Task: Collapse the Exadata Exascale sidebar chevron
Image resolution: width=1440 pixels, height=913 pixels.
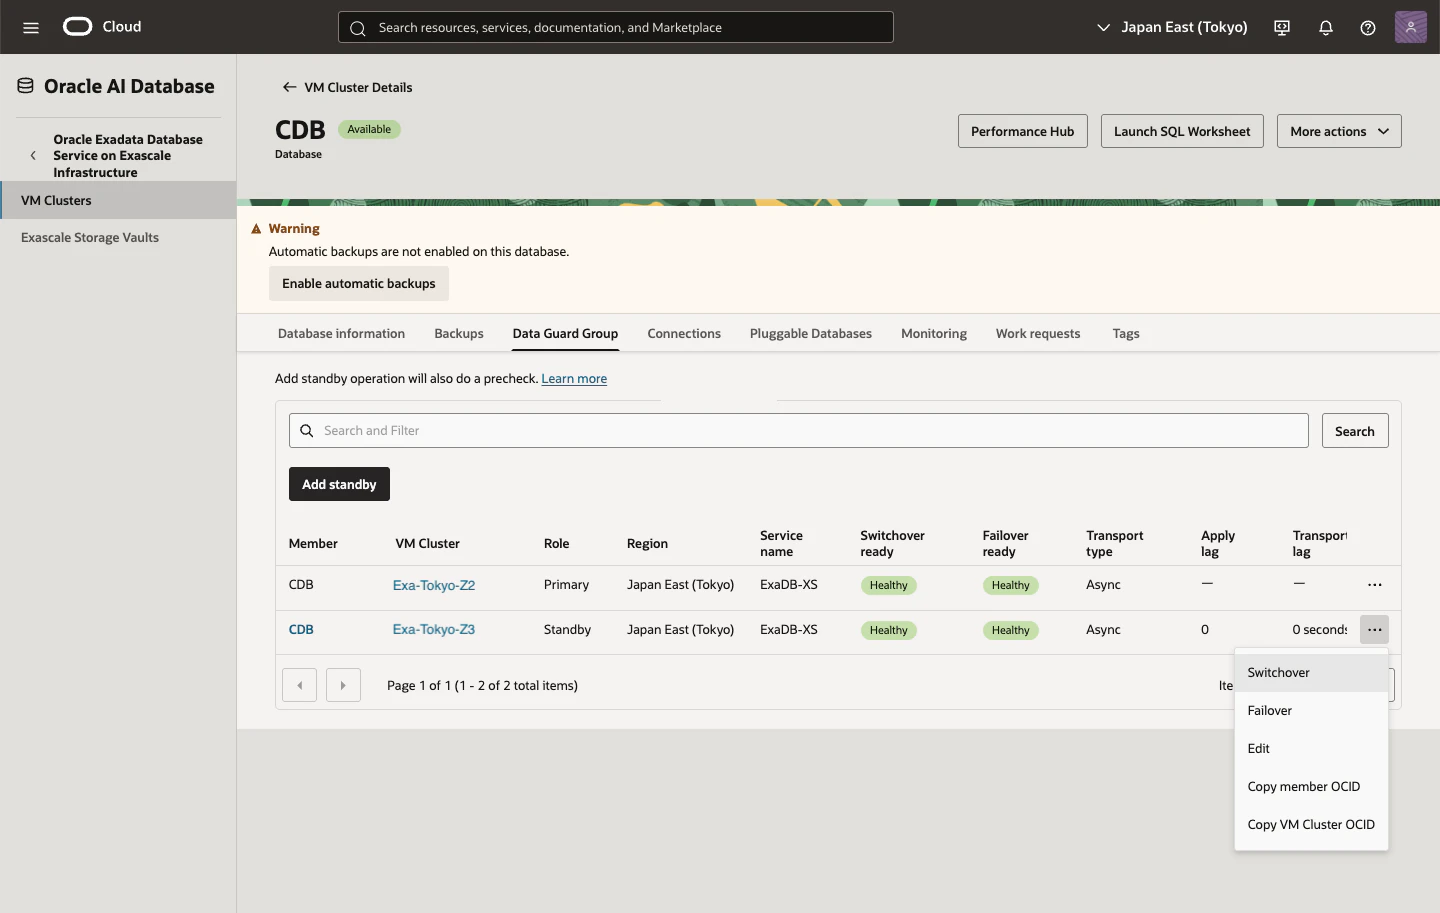Action: point(33,155)
